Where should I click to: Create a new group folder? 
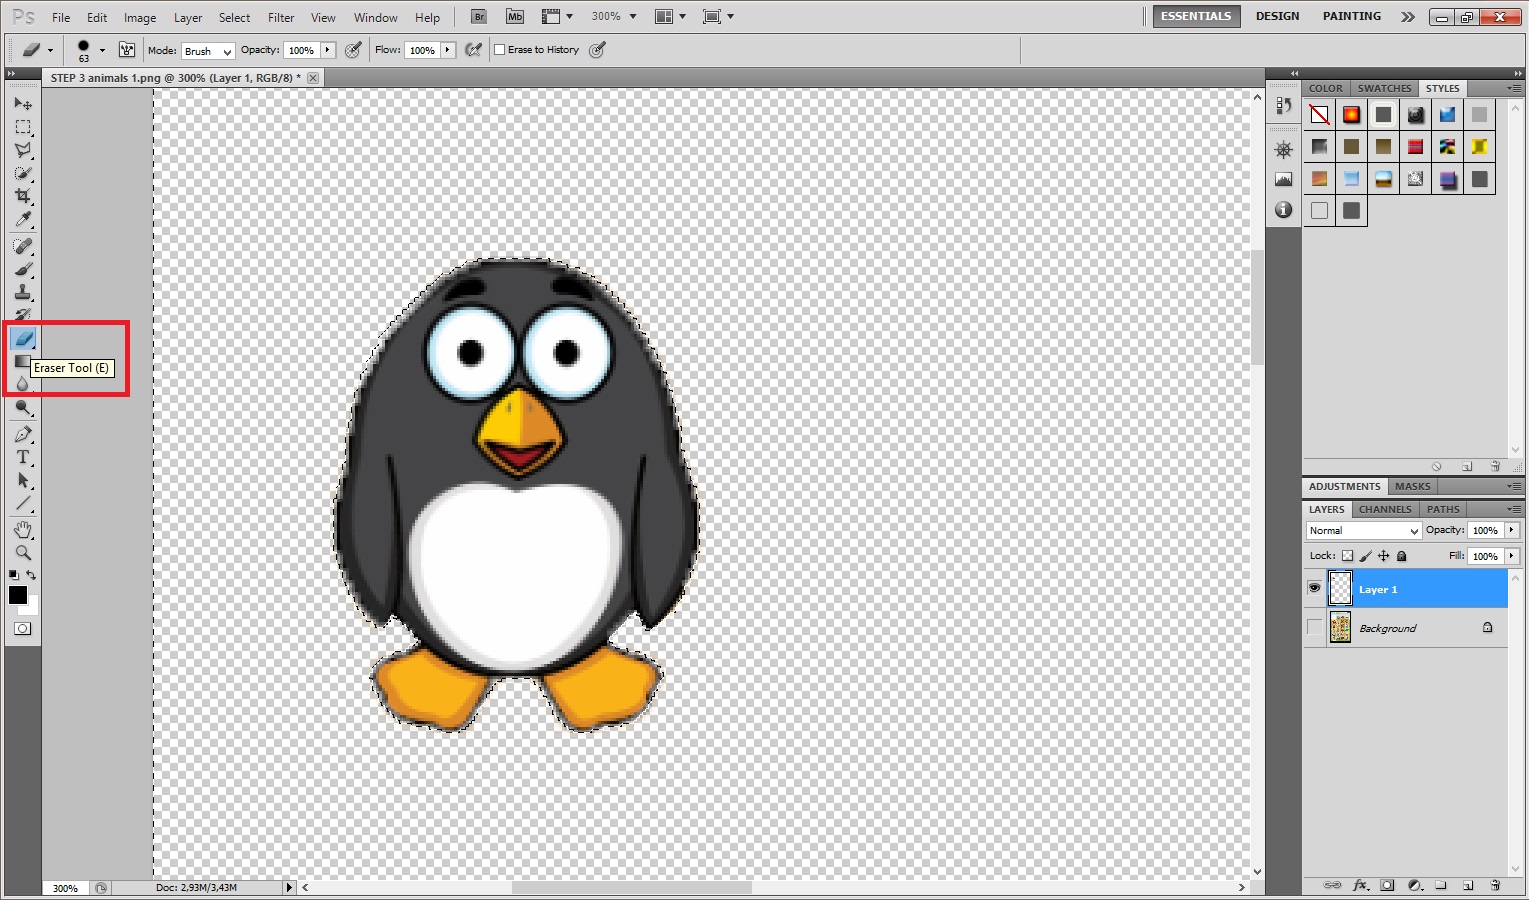[x=1441, y=885]
